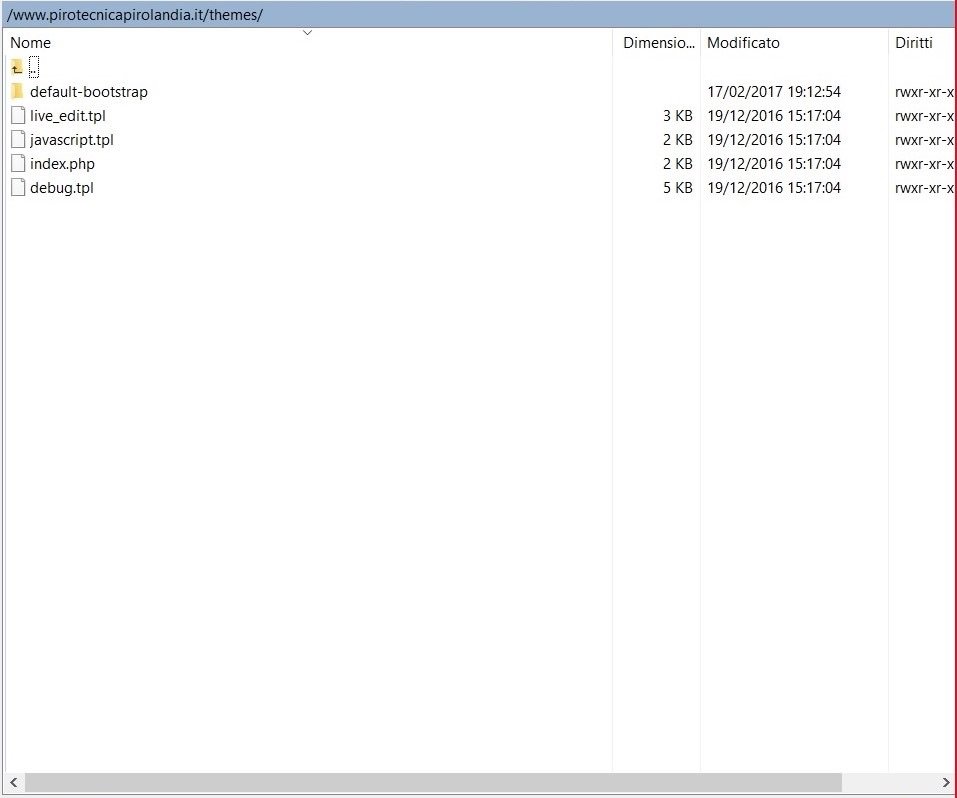Click the 3 KB size of live_edit.tpl
957x798 pixels.
tap(677, 115)
